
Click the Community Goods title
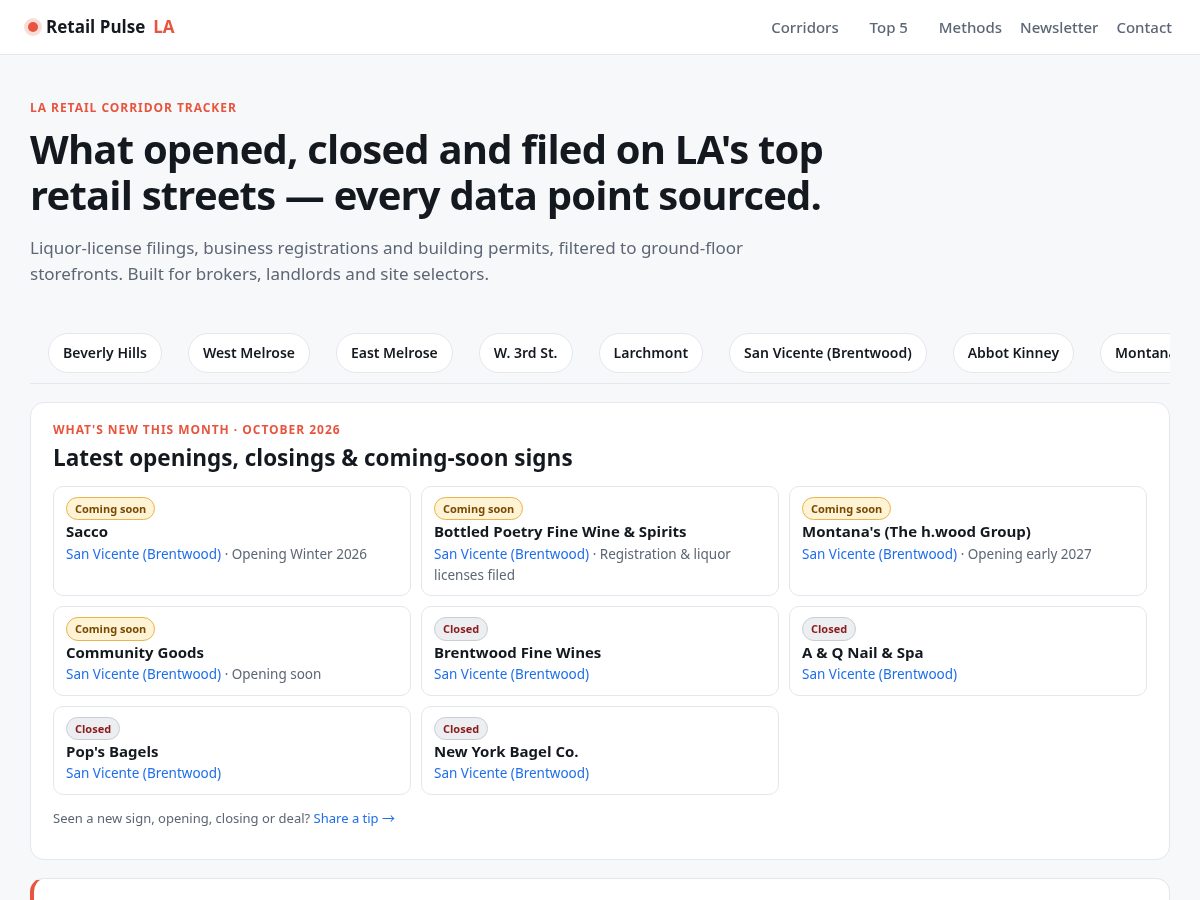click(x=135, y=653)
